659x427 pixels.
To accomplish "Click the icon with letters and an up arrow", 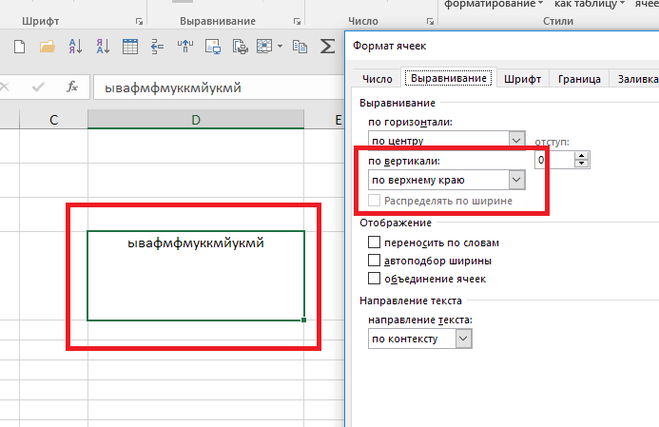I will coord(185,46).
